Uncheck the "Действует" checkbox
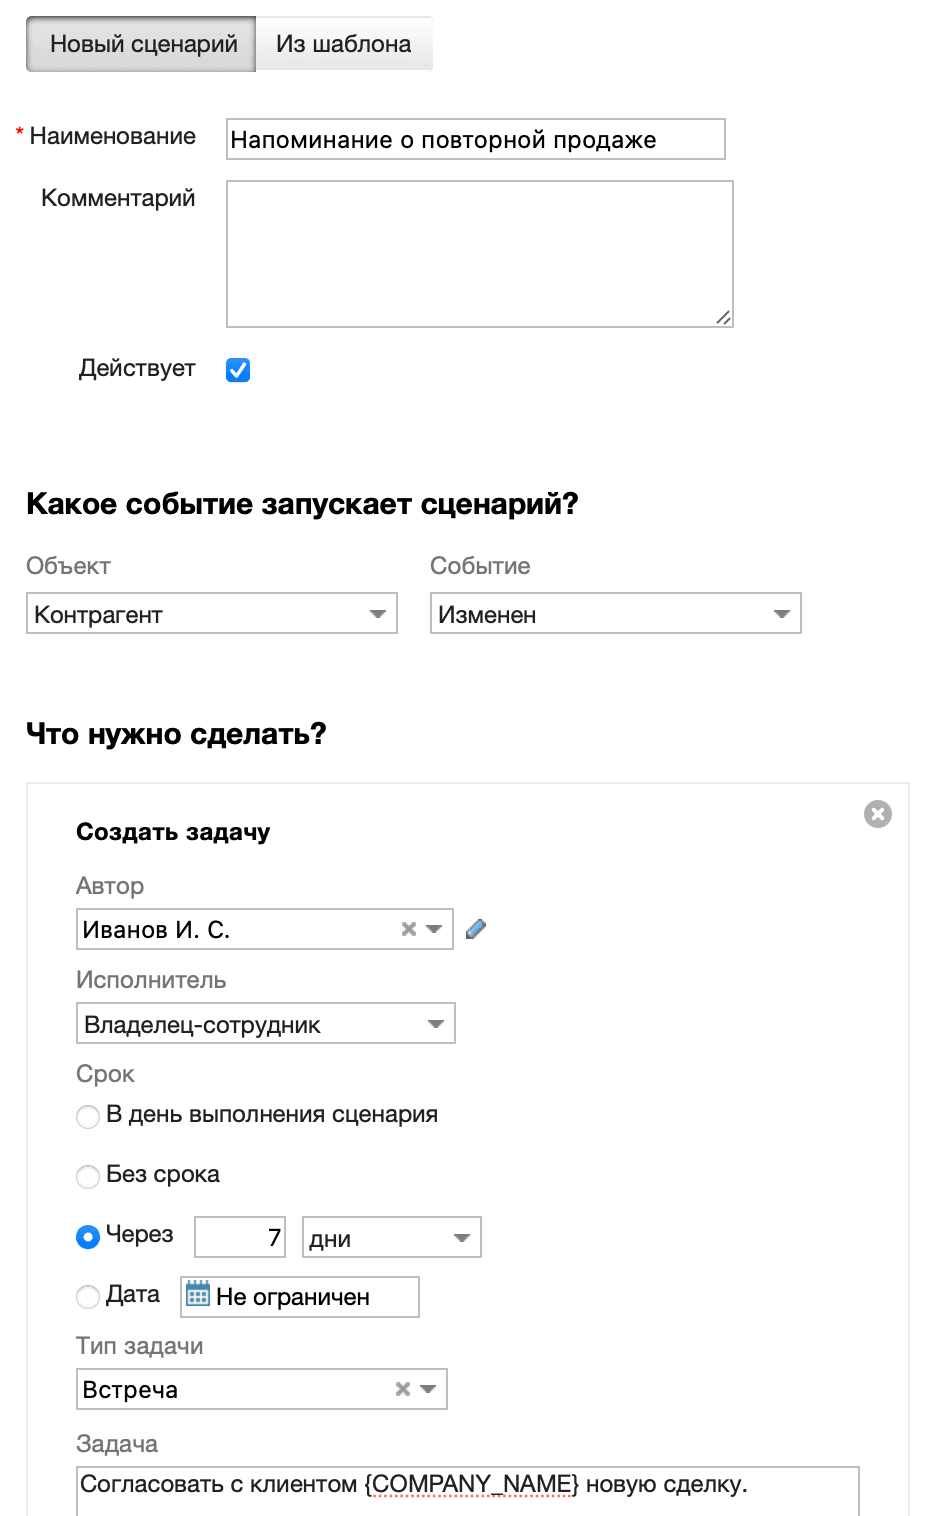The width and height of the screenshot is (930, 1516). tap(237, 369)
